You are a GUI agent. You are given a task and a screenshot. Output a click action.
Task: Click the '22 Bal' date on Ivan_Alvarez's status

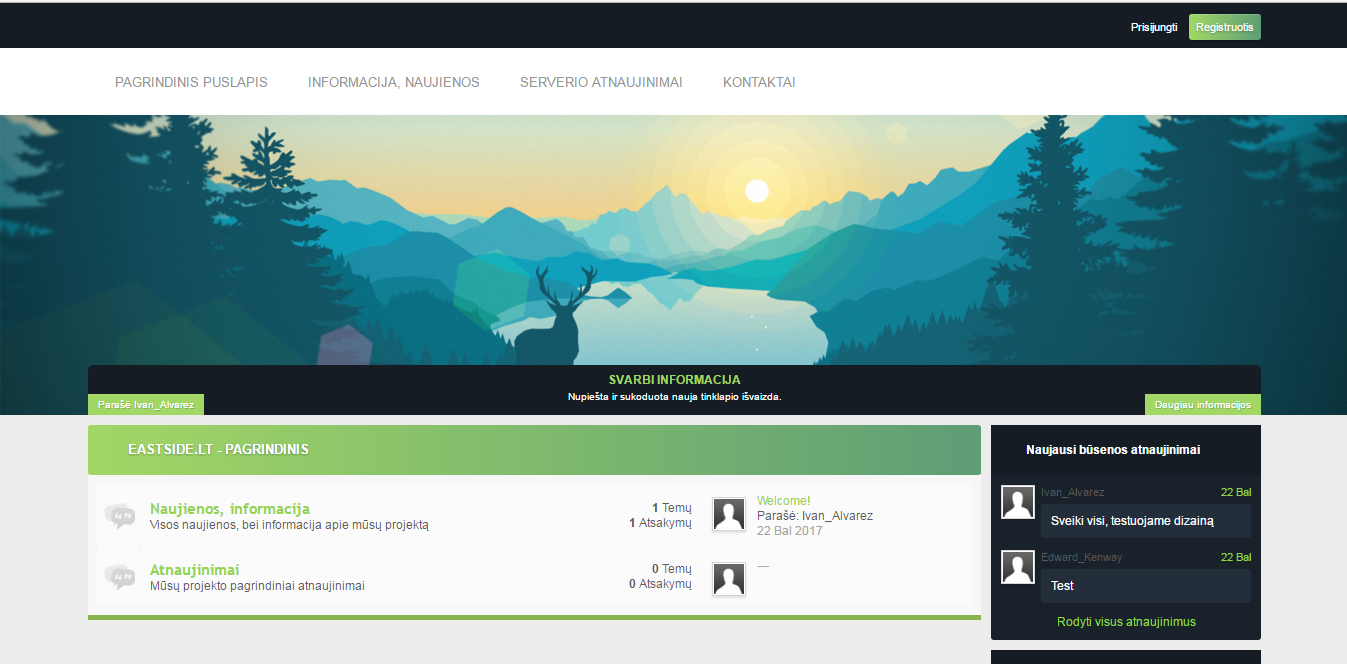coord(1236,492)
